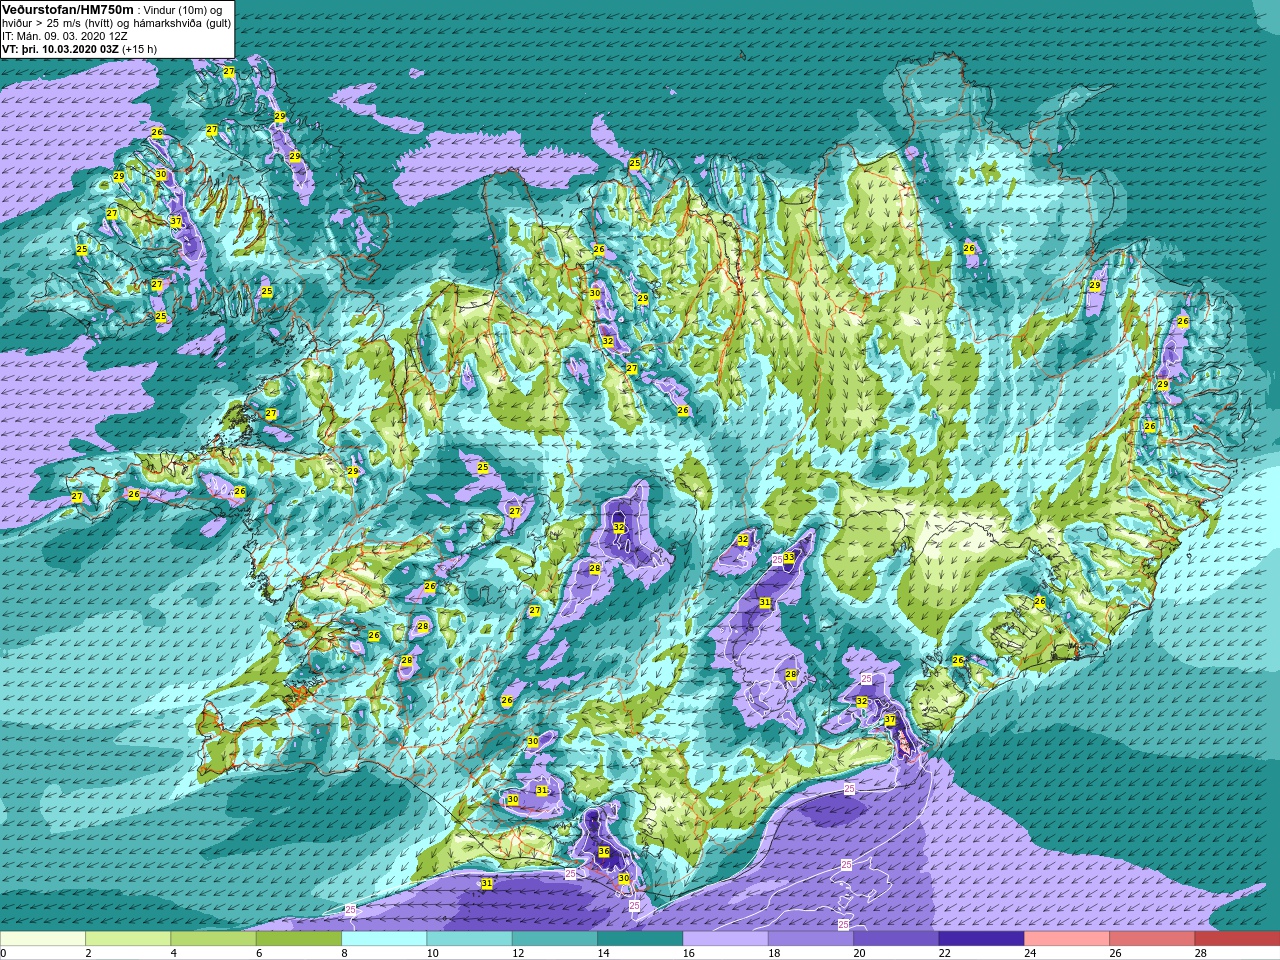1280x960 pixels.
Task: Click the turquoise 10–12 m/s legend swatch
Action: (469, 939)
